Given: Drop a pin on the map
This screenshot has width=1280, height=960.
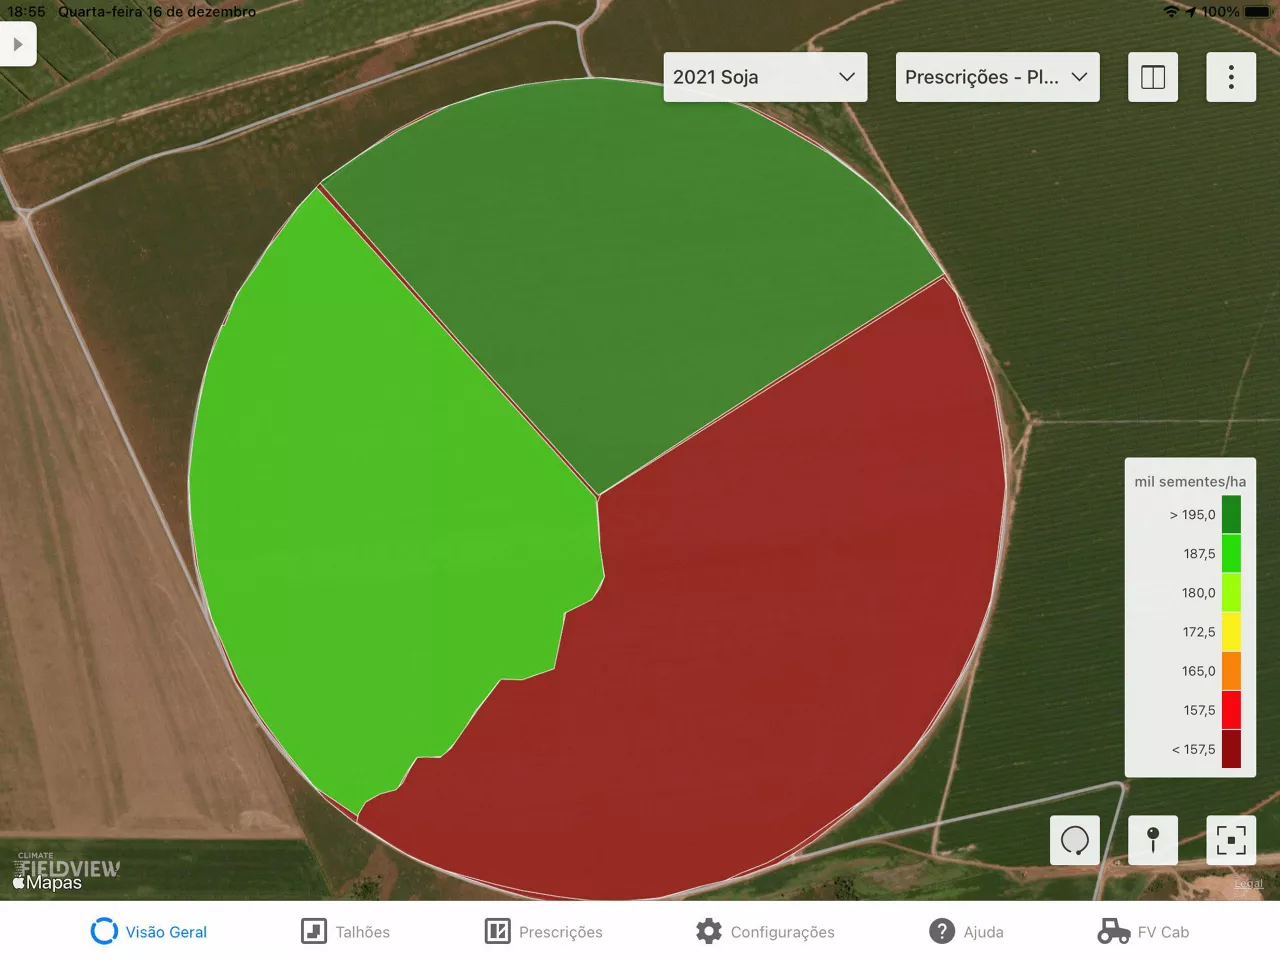Looking at the screenshot, I should [x=1153, y=840].
